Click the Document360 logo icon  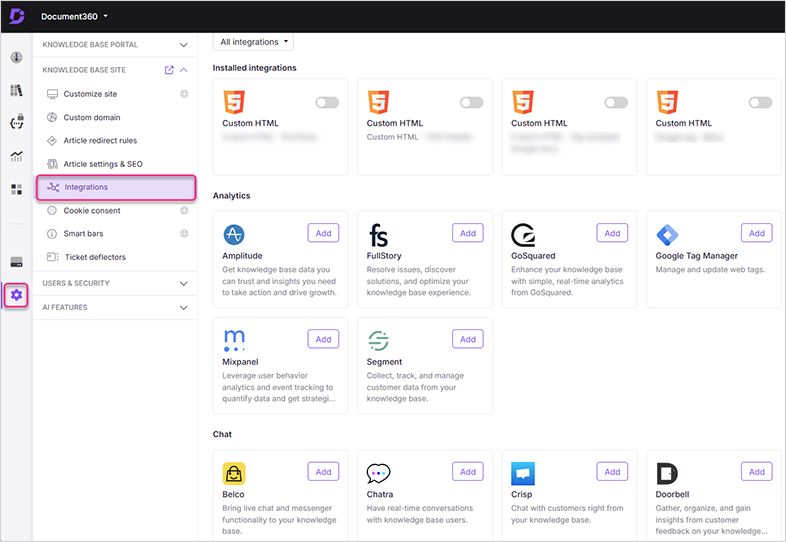[x=17, y=16]
